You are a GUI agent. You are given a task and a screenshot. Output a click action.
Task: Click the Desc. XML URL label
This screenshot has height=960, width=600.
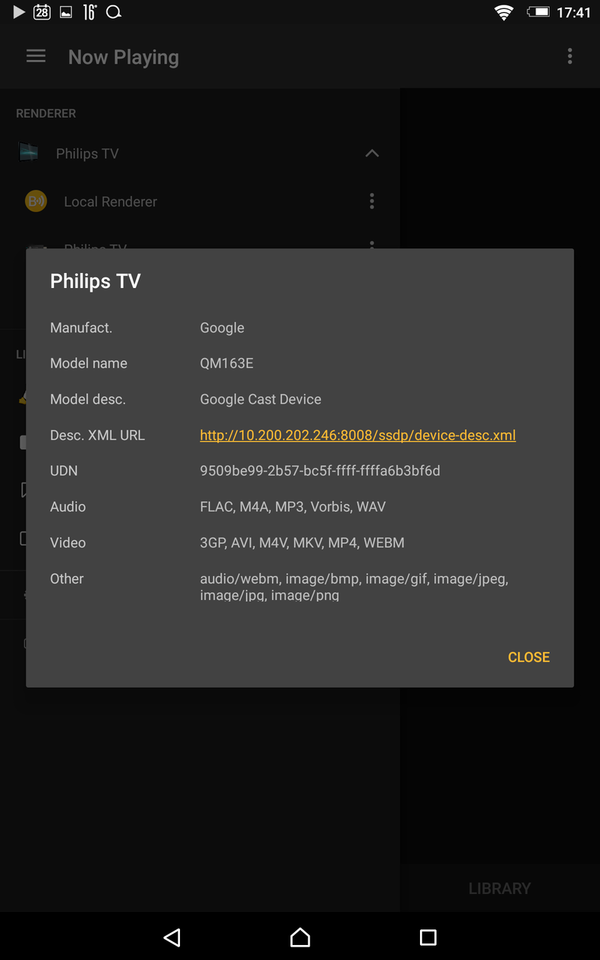click(97, 435)
